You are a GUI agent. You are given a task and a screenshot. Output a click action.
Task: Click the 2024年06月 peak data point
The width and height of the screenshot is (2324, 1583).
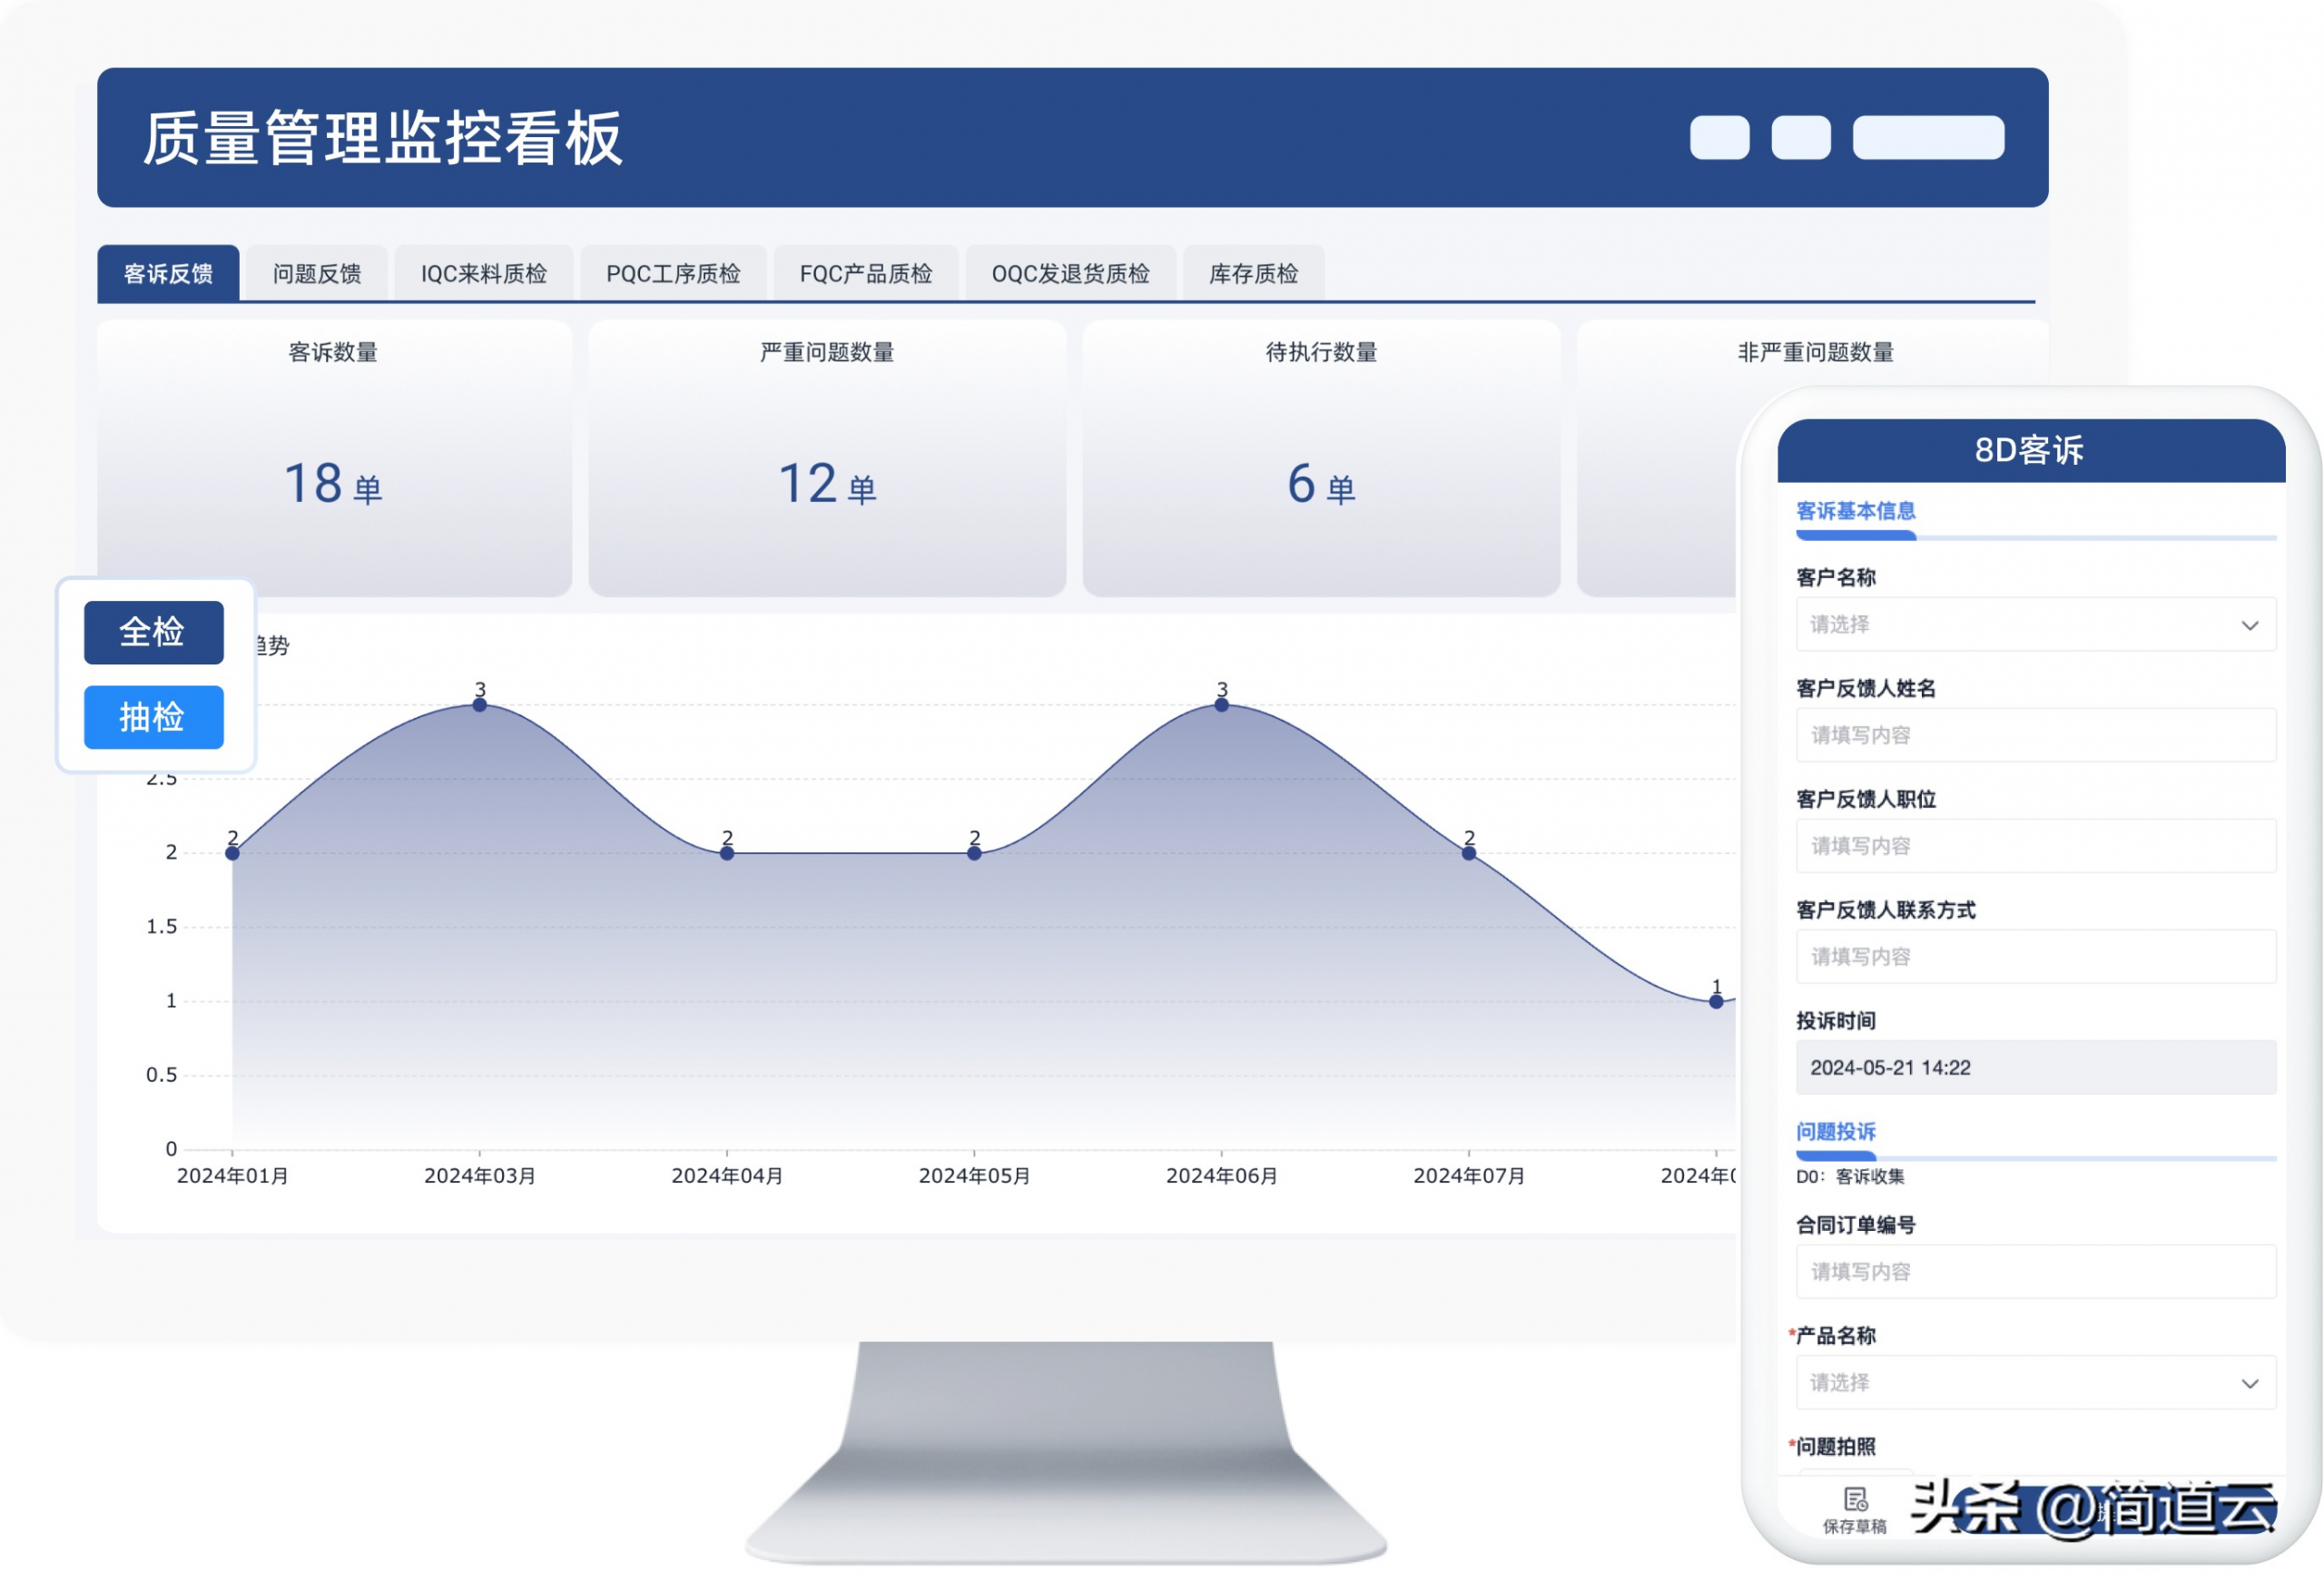point(1221,705)
